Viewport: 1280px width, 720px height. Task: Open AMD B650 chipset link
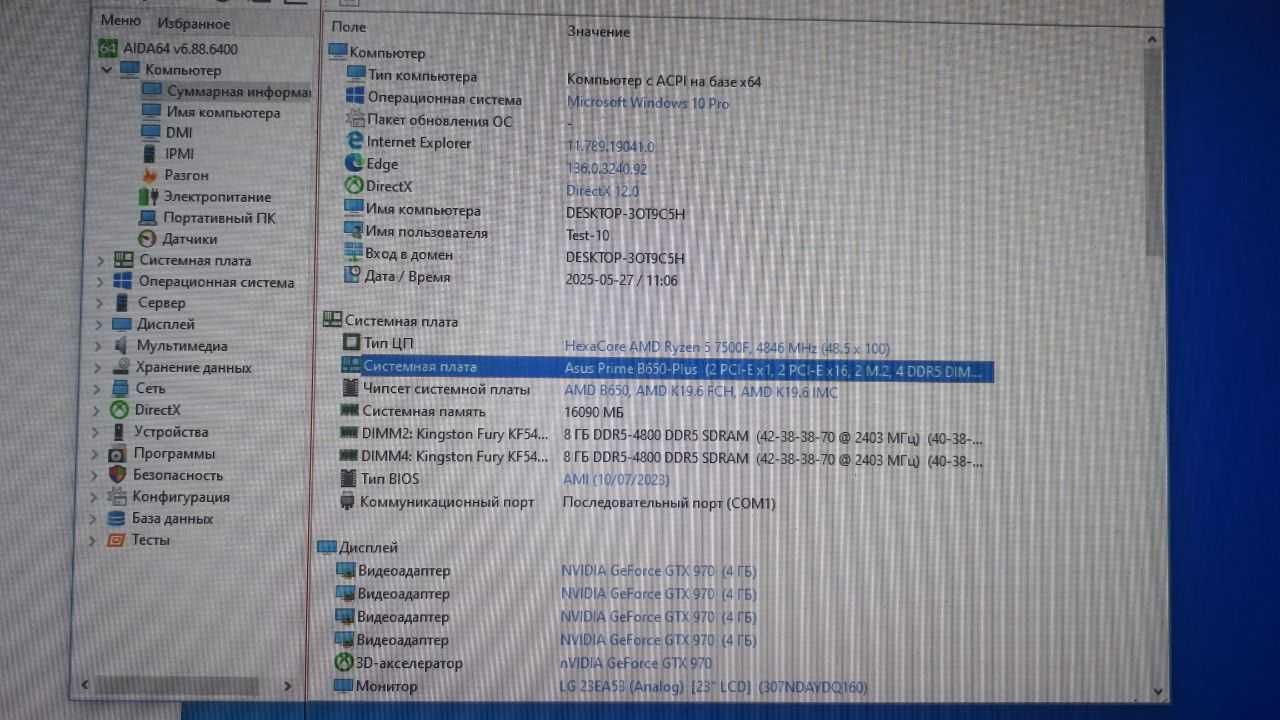pyautogui.click(x=701, y=393)
